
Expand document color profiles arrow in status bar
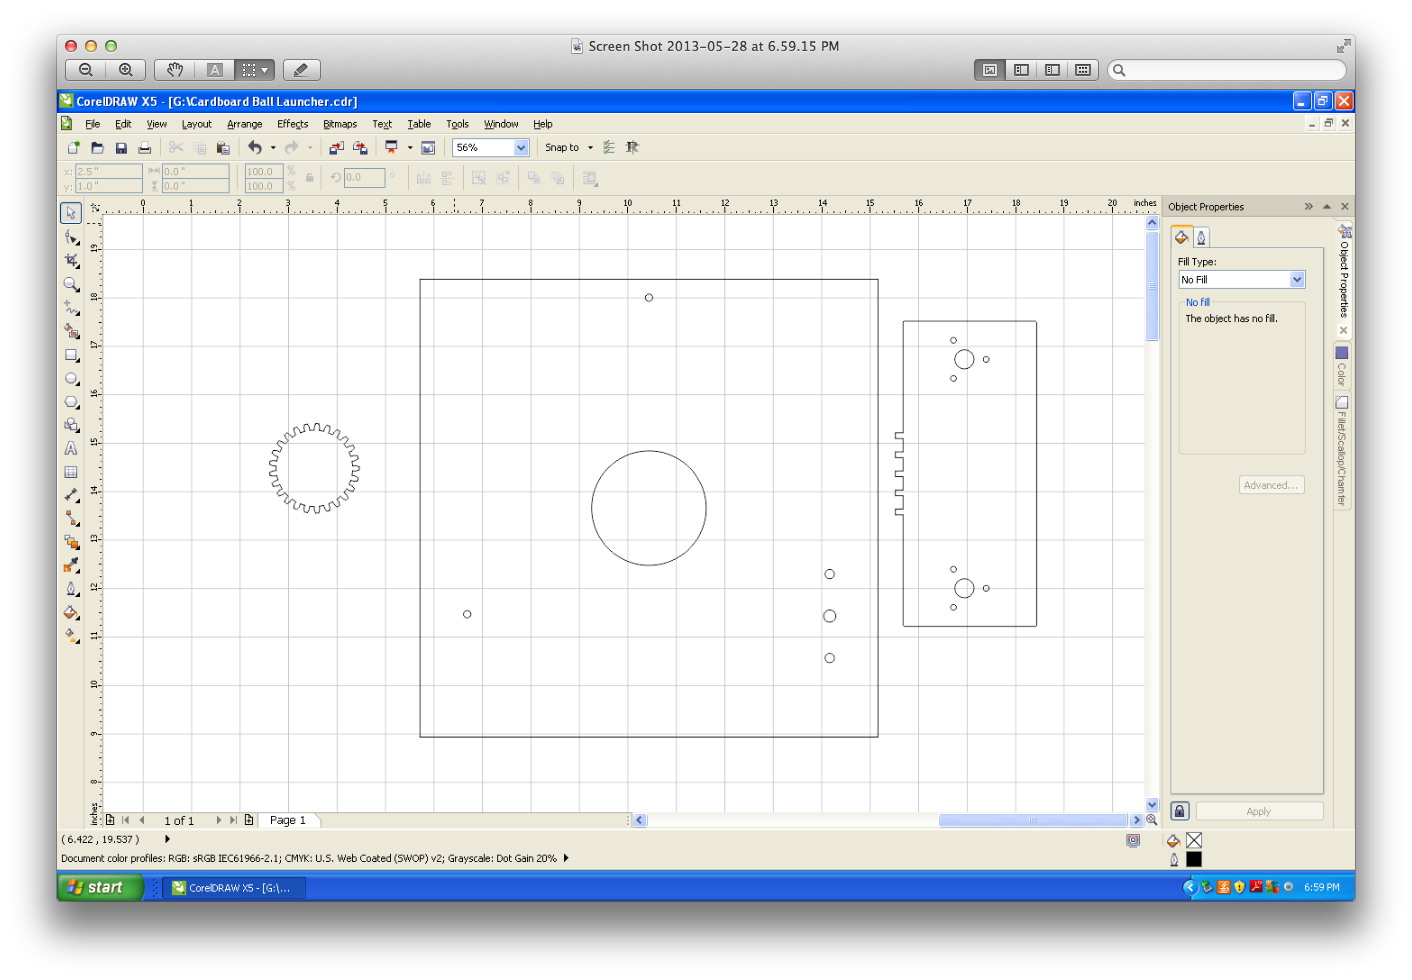click(x=566, y=858)
